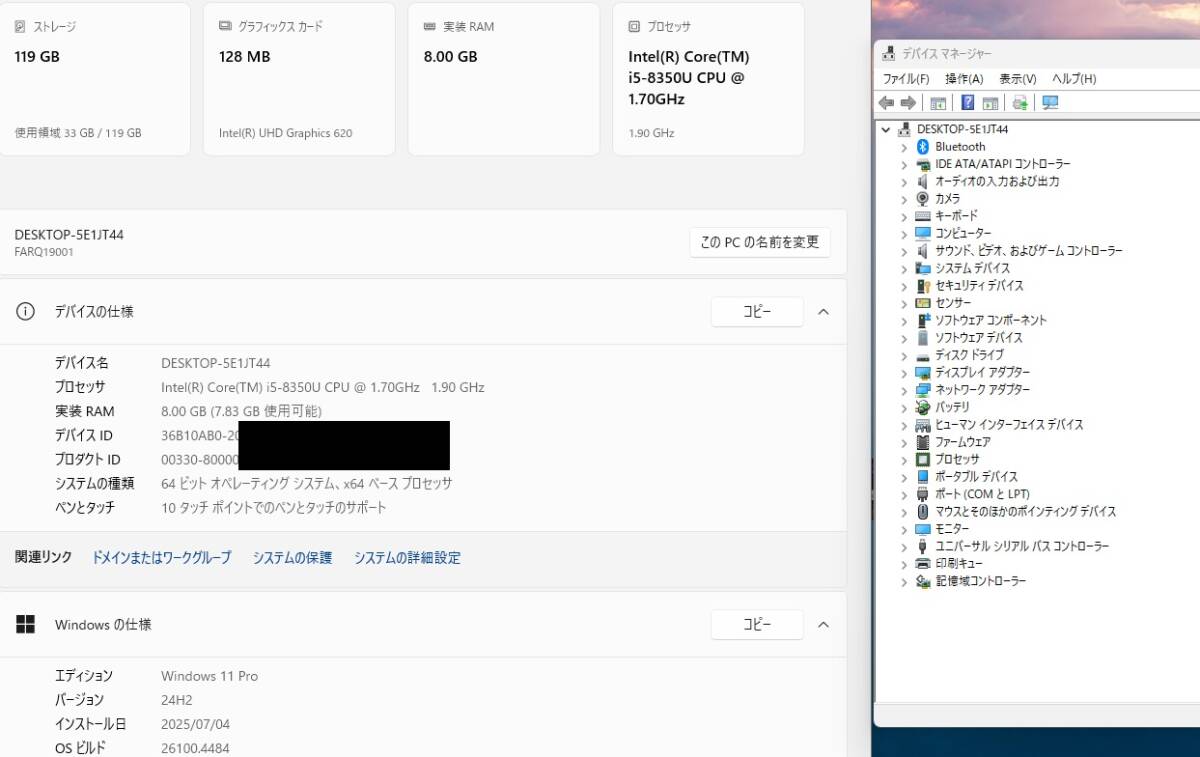This screenshot has width=1200, height=757.
Task: Click the キーボード keyboard icon in tree
Action: (923, 216)
